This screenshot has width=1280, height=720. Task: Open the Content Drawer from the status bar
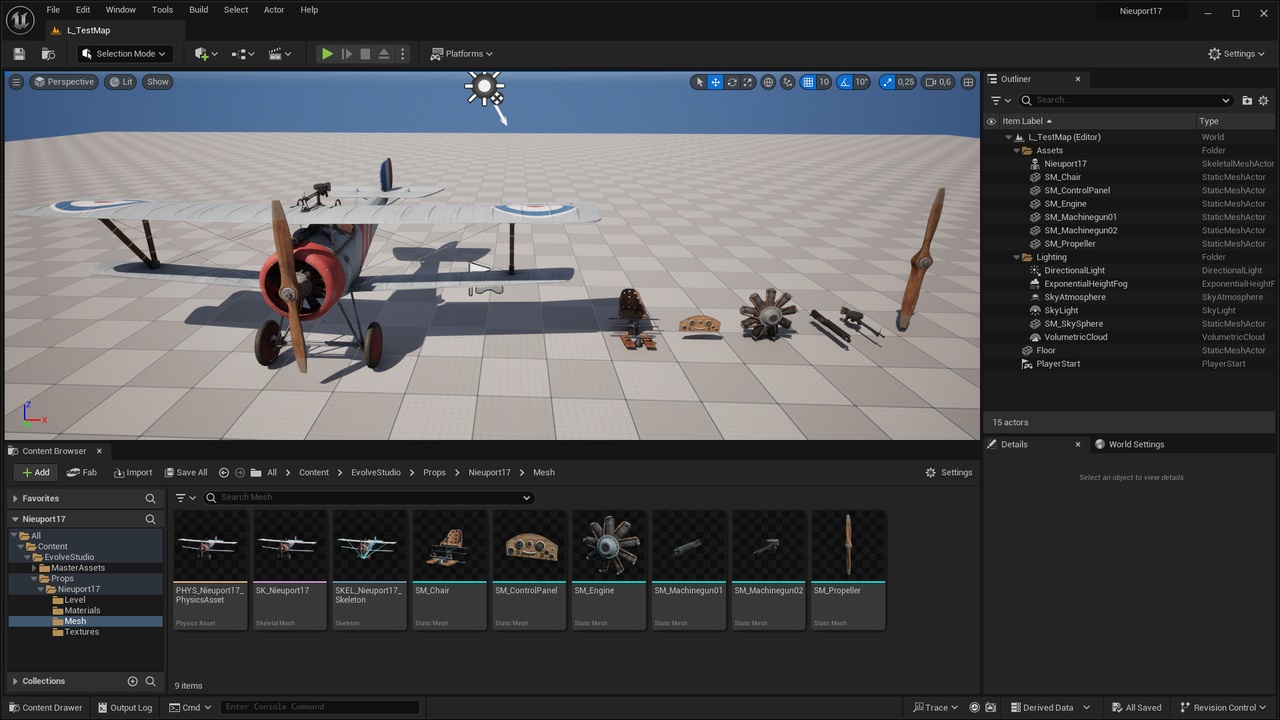coord(46,708)
